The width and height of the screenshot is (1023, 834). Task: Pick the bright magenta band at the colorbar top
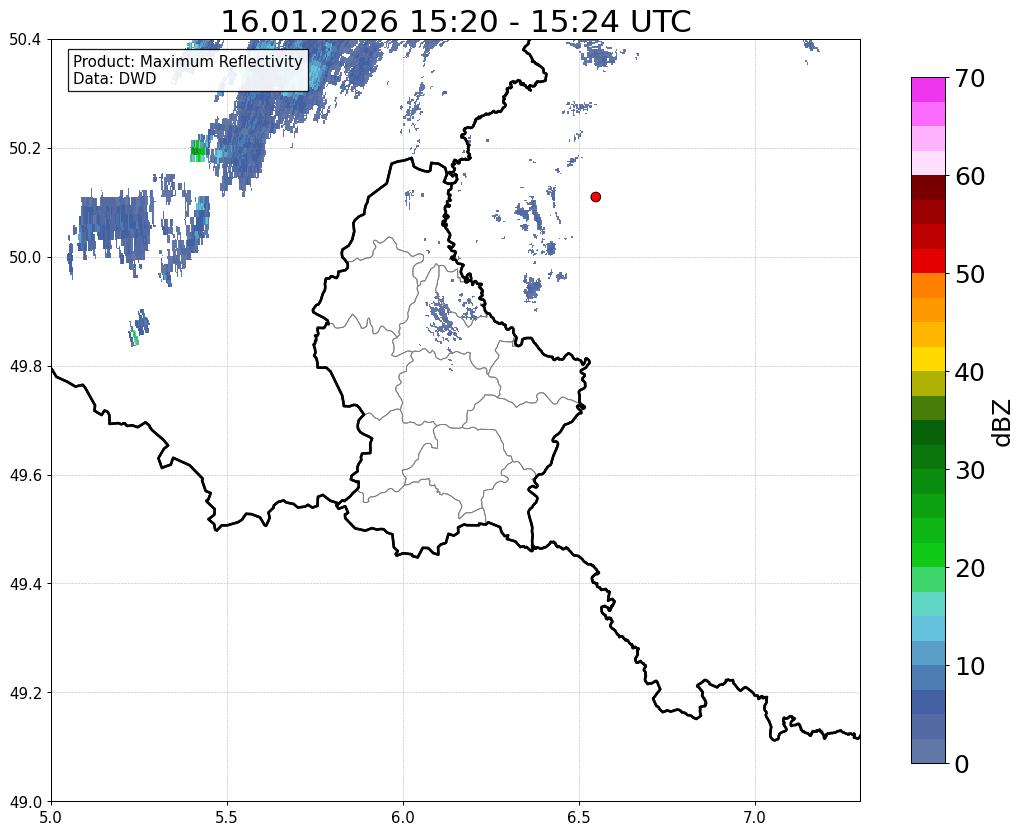click(928, 90)
